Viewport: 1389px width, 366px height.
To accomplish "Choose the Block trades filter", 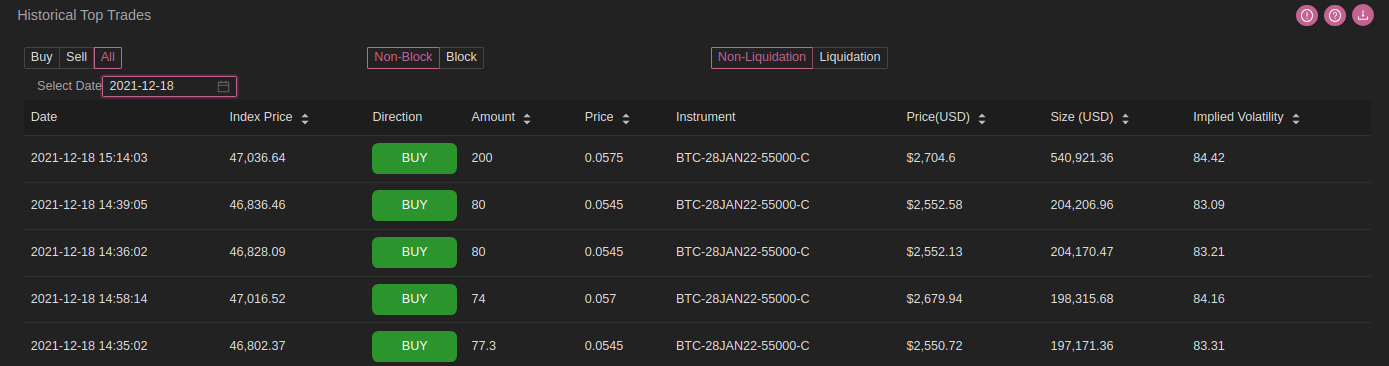I will (x=461, y=58).
